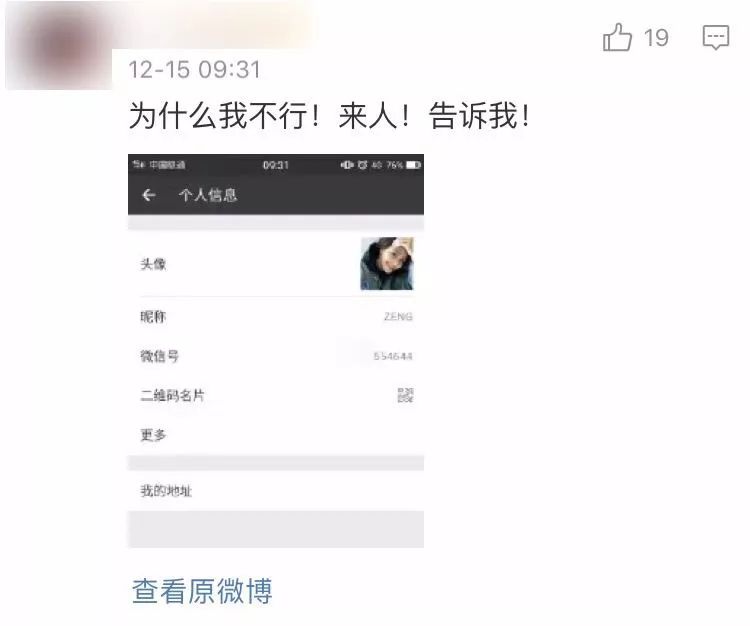
Task: Open the profile photo thumbnail in 头像 row
Action: click(386, 264)
